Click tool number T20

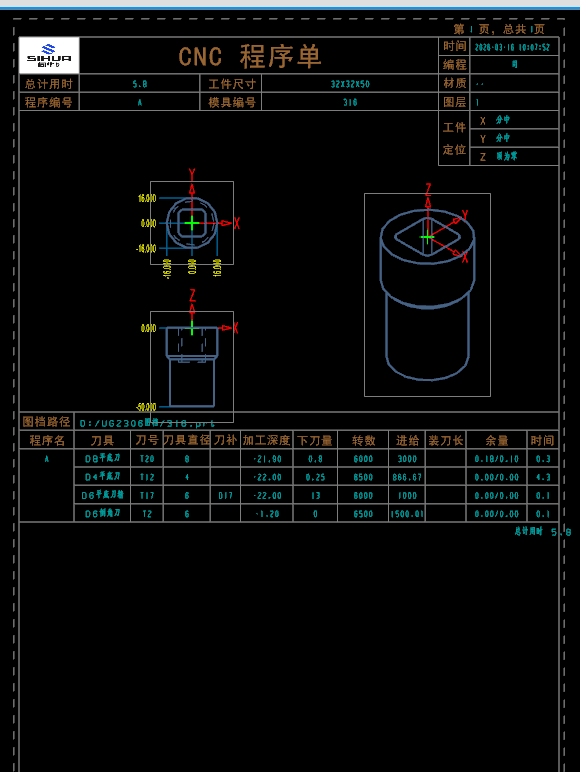click(x=147, y=458)
